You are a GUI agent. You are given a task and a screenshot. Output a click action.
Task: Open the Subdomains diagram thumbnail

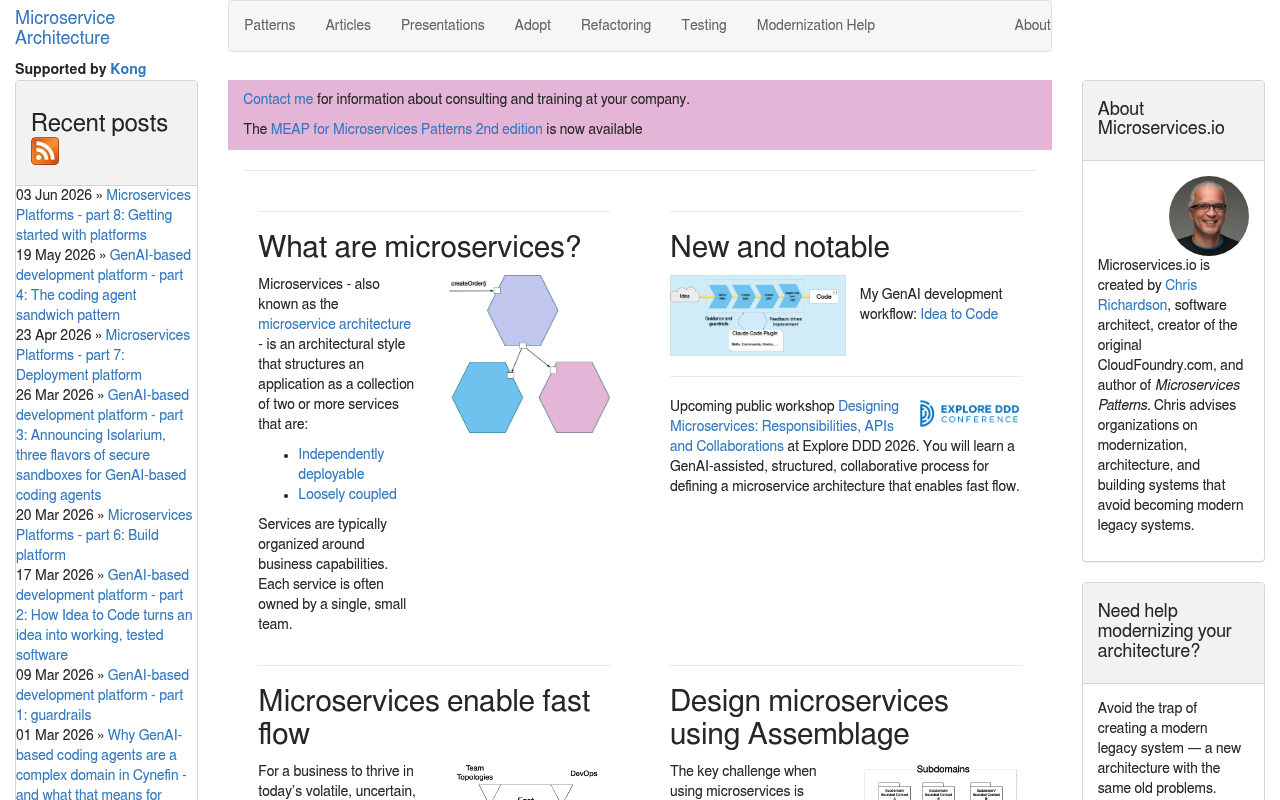[x=941, y=782]
